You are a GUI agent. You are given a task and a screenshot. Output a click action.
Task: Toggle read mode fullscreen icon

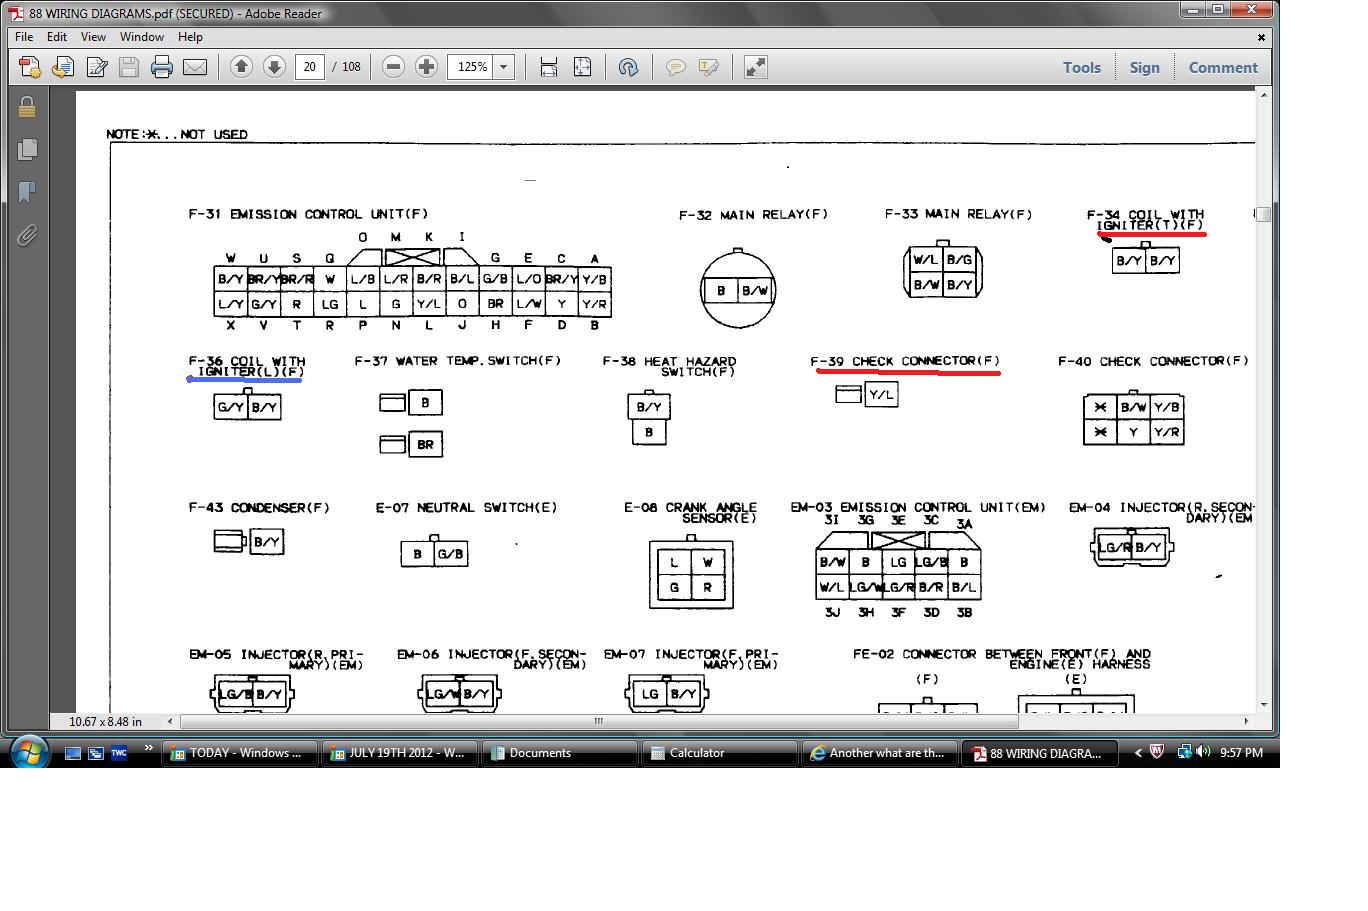(756, 67)
